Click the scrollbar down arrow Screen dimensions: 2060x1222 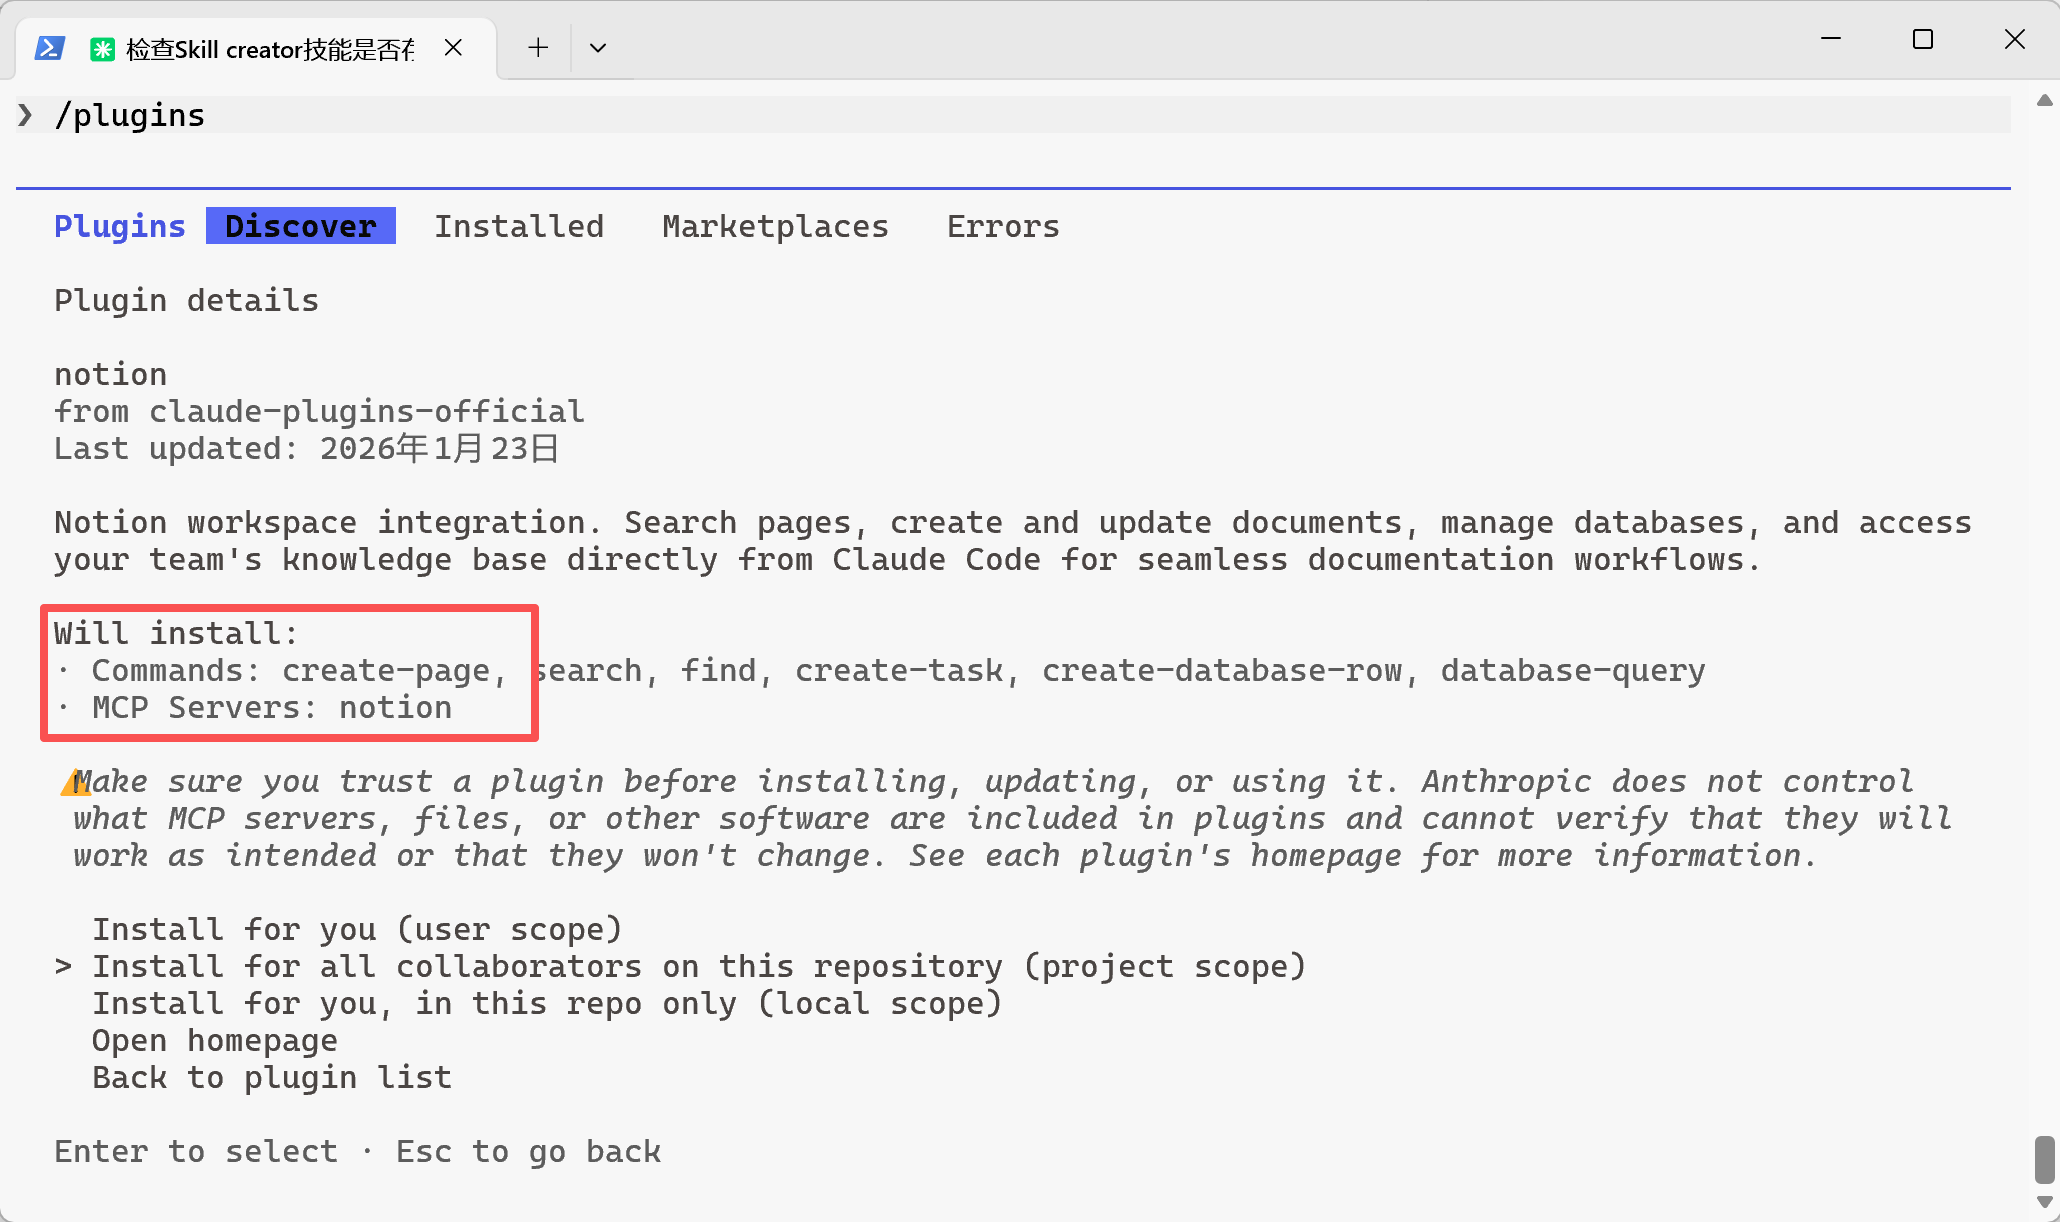click(x=2045, y=1202)
